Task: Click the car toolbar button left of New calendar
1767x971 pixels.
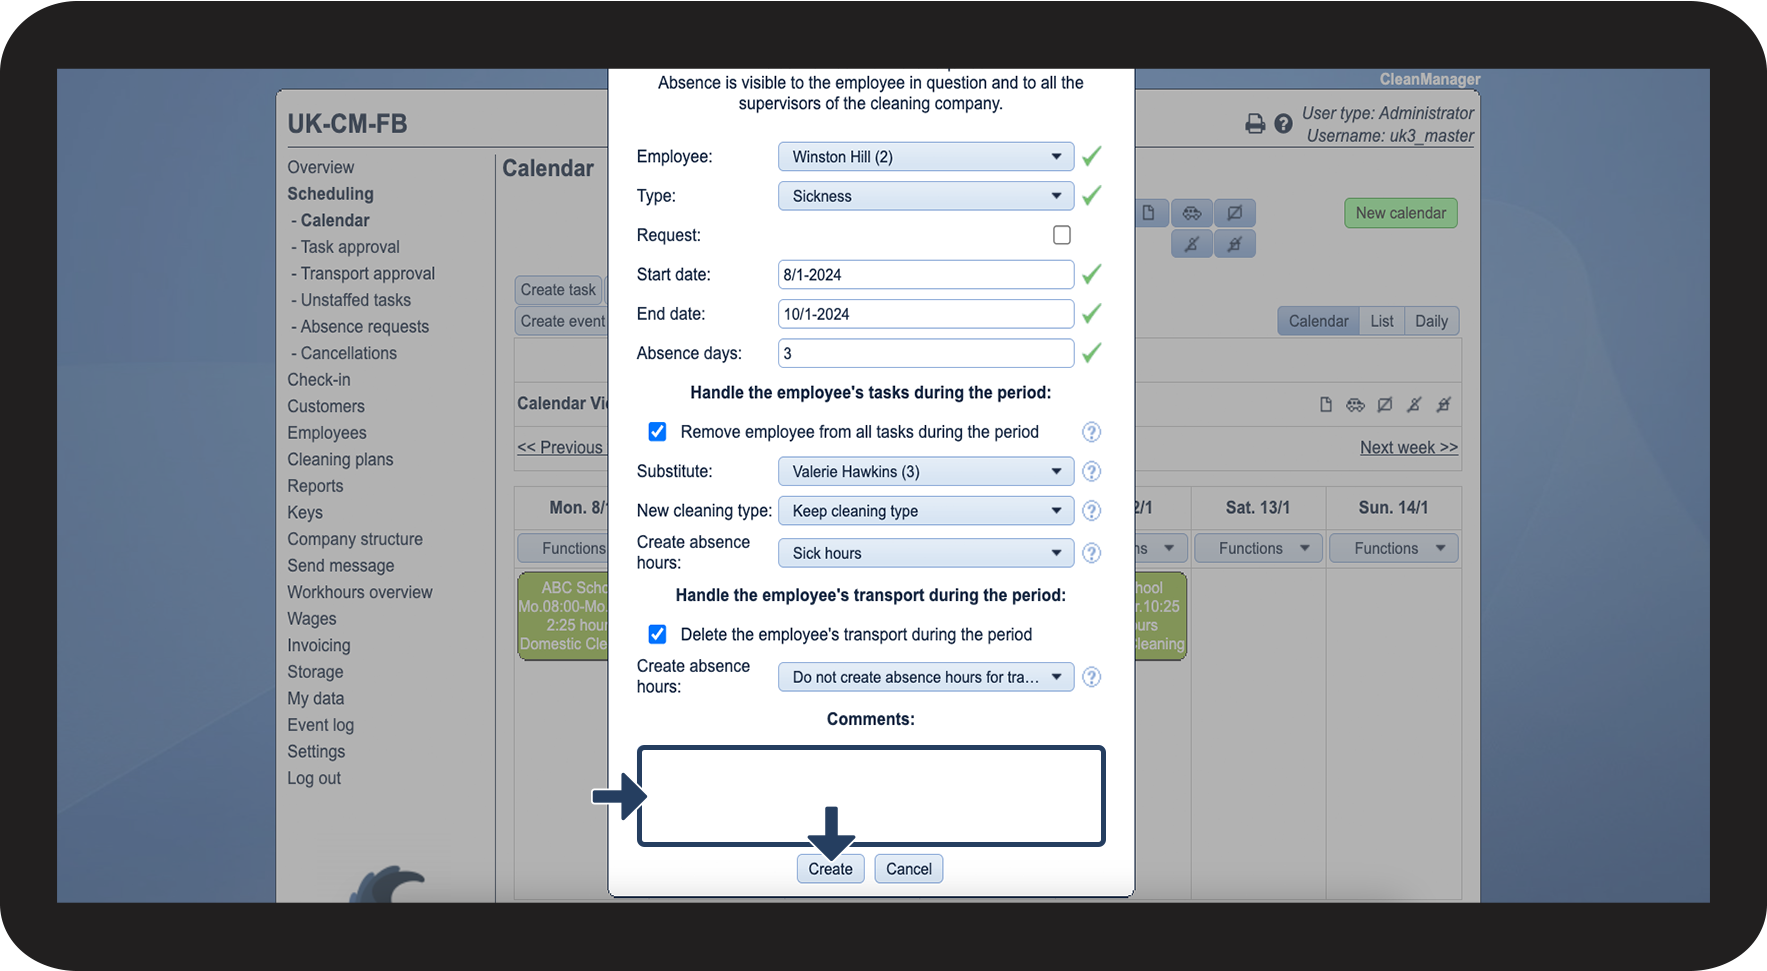Action: pyautogui.click(x=1192, y=213)
